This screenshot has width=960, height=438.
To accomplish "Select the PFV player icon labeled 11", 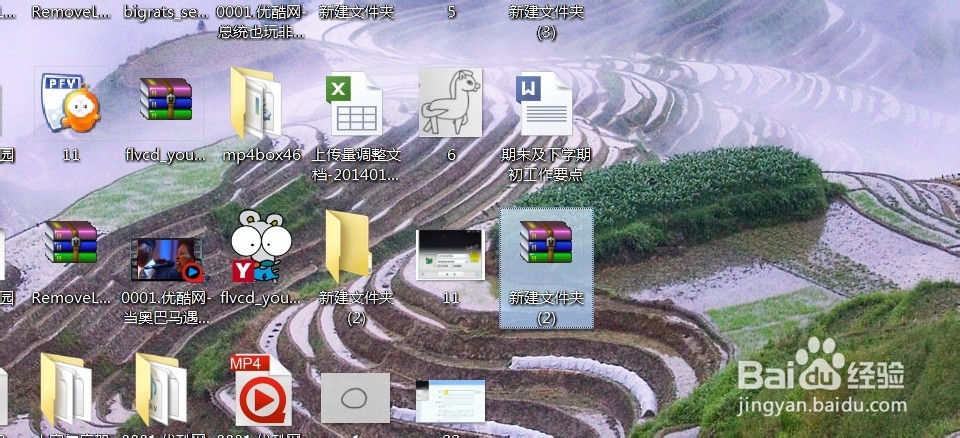I will pos(71,103).
